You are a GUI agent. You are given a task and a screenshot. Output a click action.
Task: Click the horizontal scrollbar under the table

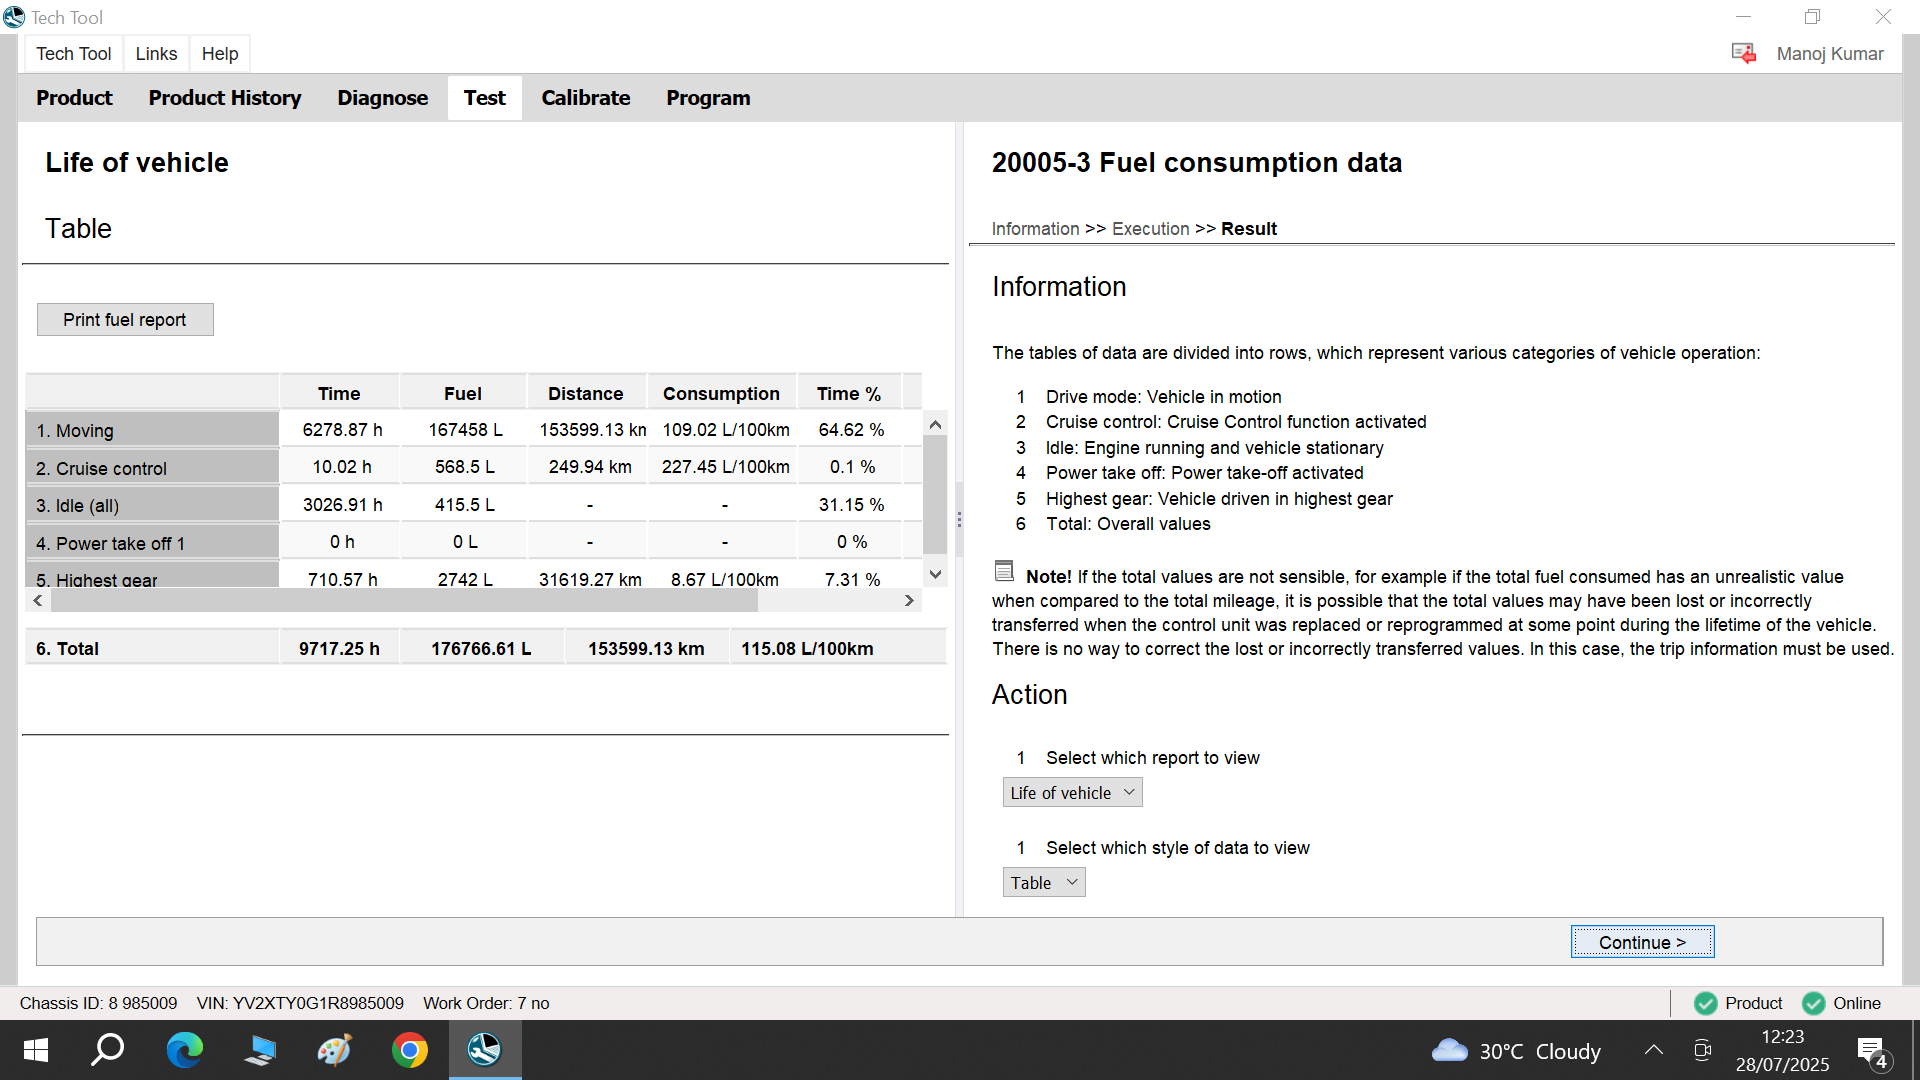[404, 601]
